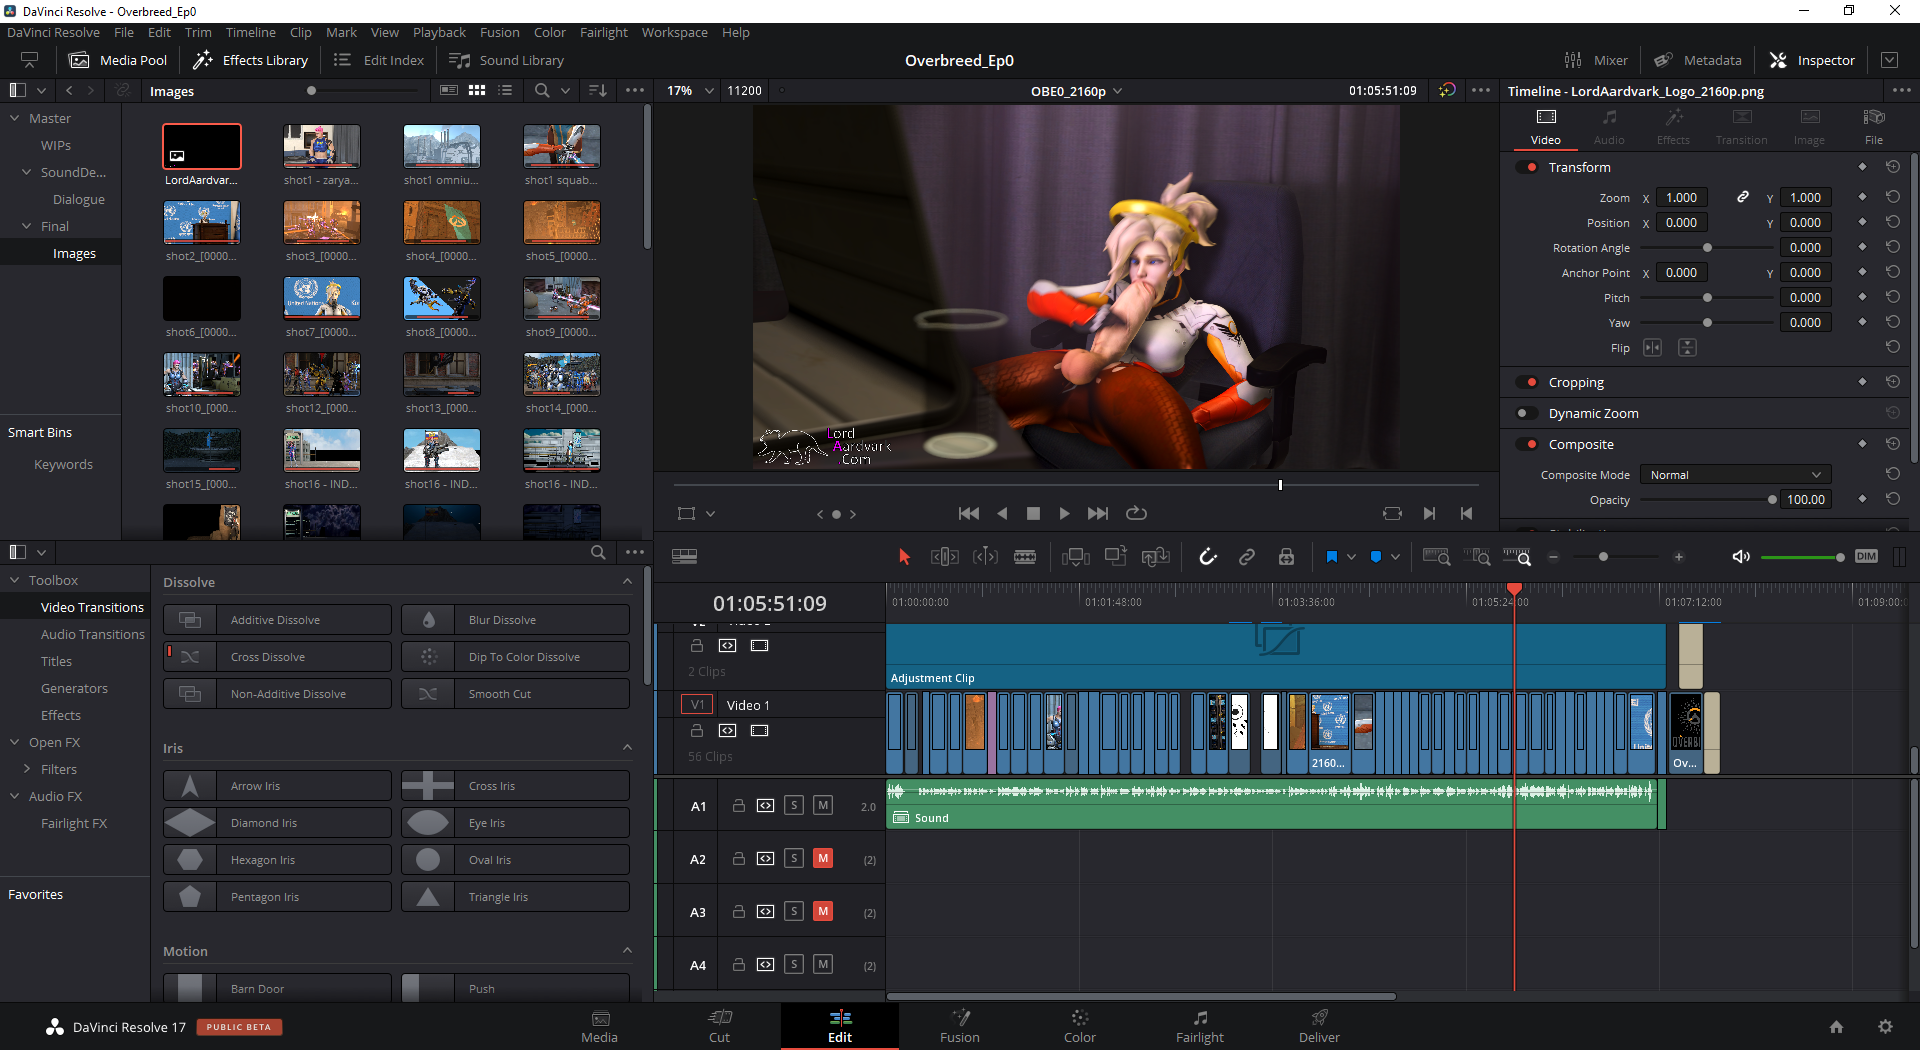The height and width of the screenshot is (1050, 1920).
Task: Open project settings gear
Action: click(1885, 1026)
